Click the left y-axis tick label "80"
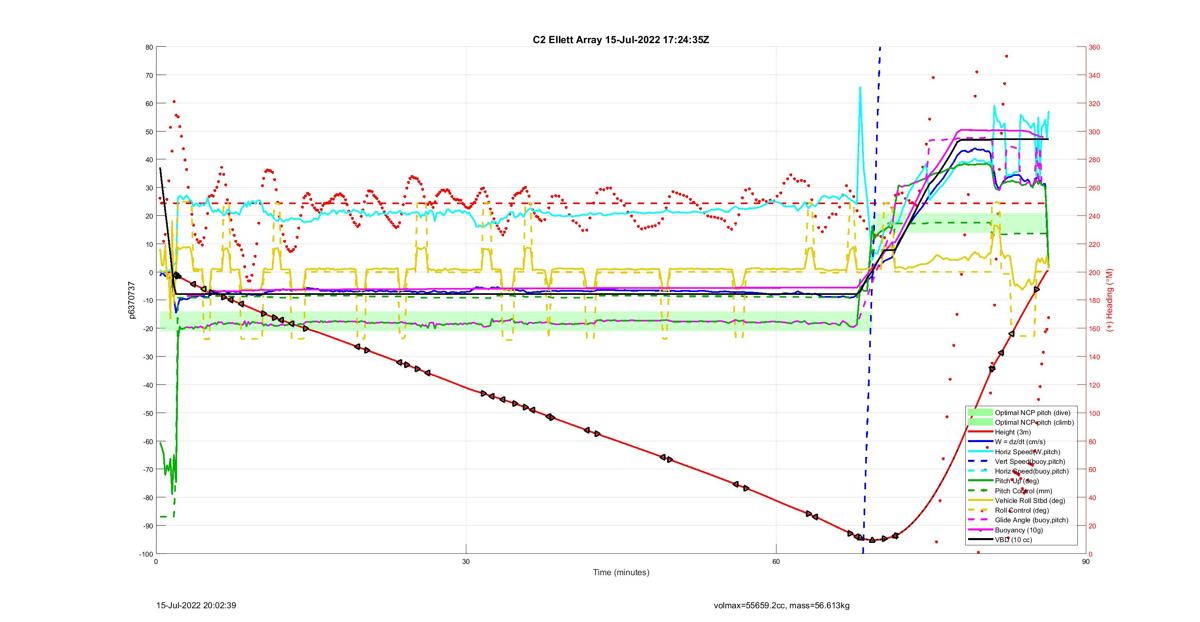This screenshot has height=622, width=1200. [x=148, y=47]
